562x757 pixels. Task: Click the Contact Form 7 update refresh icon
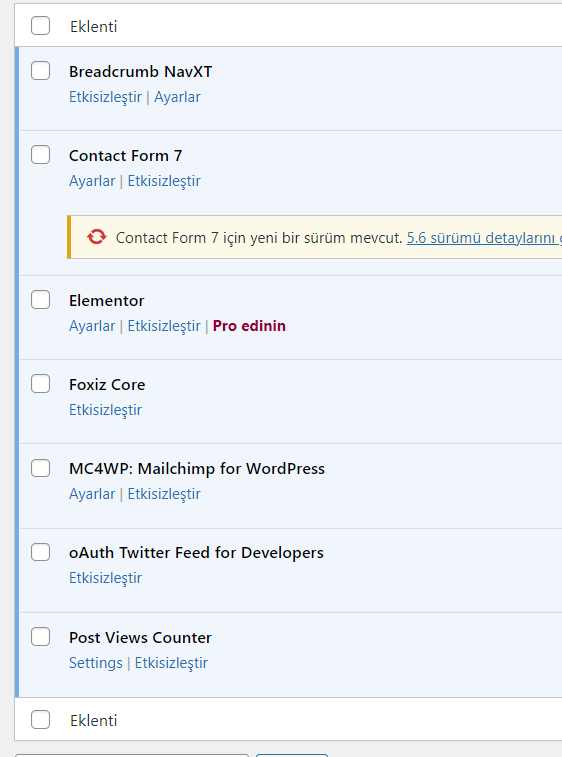coord(97,237)
